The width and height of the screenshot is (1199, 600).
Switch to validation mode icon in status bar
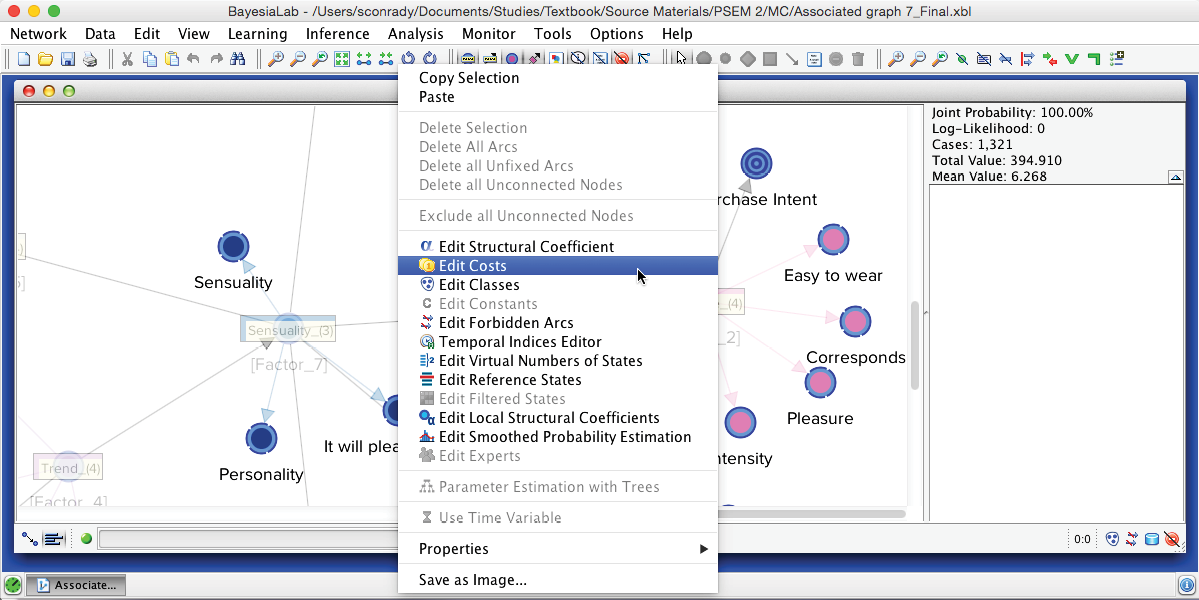pos(53,540)
